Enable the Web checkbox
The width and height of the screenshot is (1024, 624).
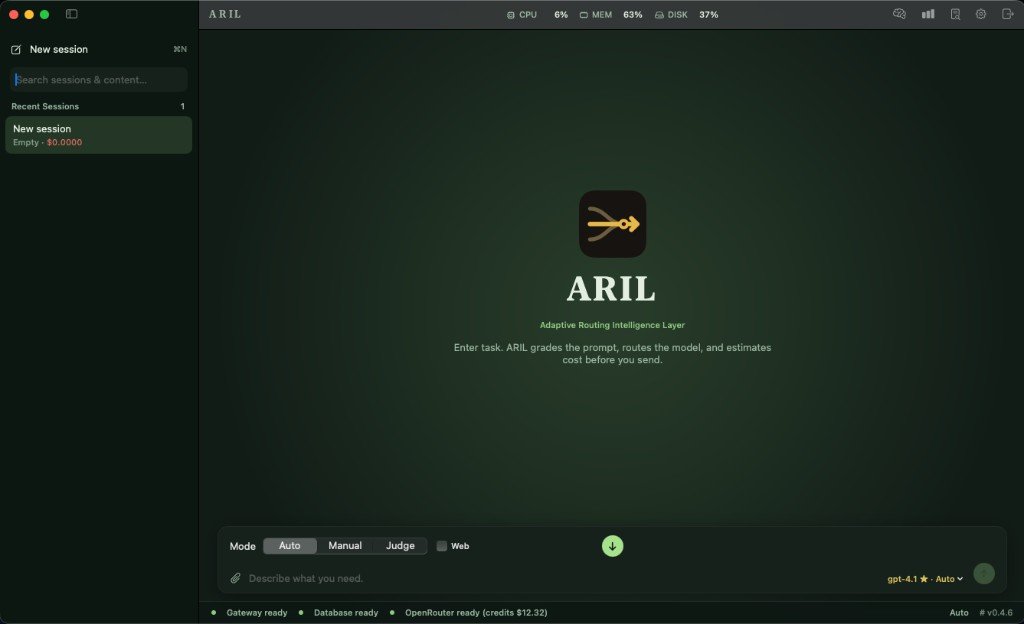441,546
